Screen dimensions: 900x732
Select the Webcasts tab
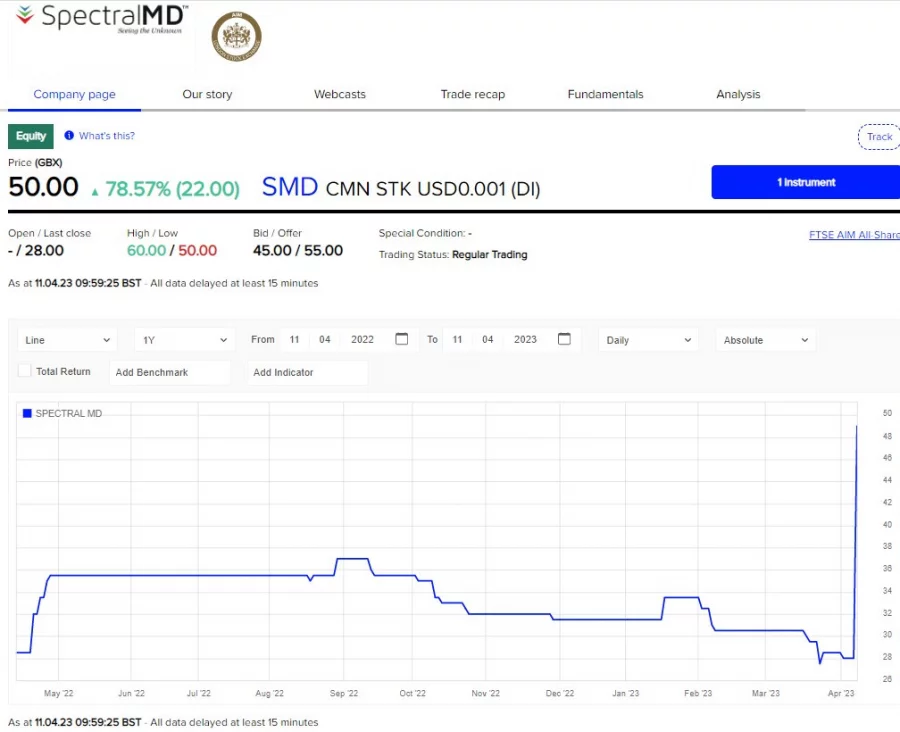339,94
